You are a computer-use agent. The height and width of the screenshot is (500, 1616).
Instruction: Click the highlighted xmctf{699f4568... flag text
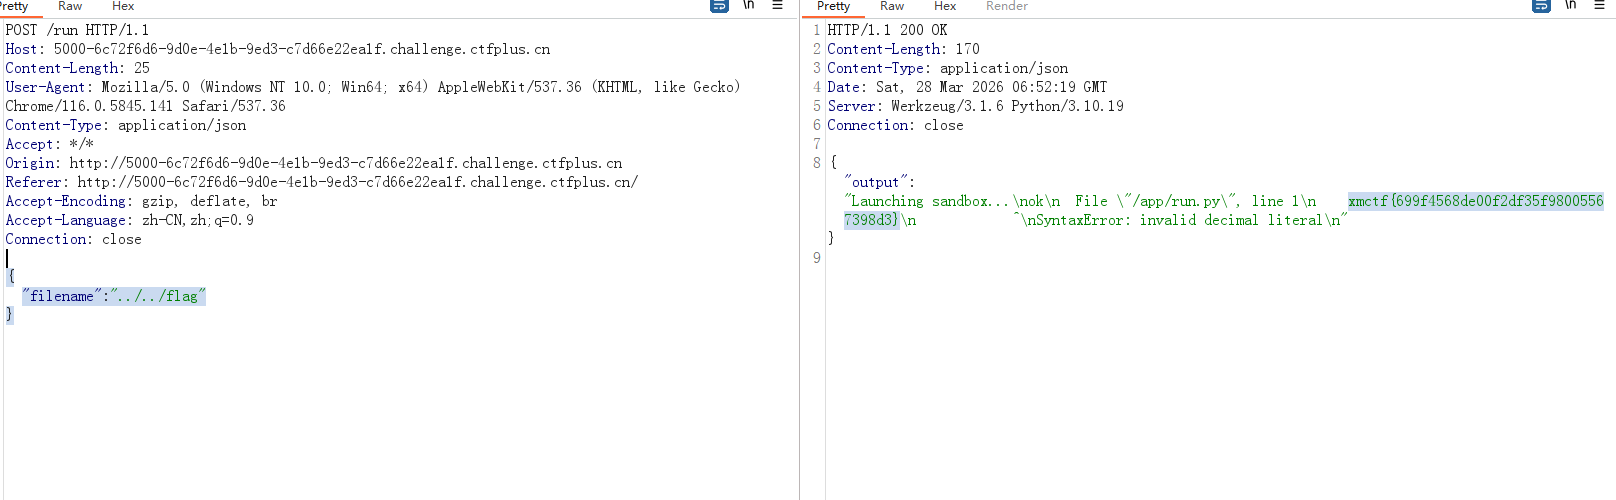(1476, 201)
